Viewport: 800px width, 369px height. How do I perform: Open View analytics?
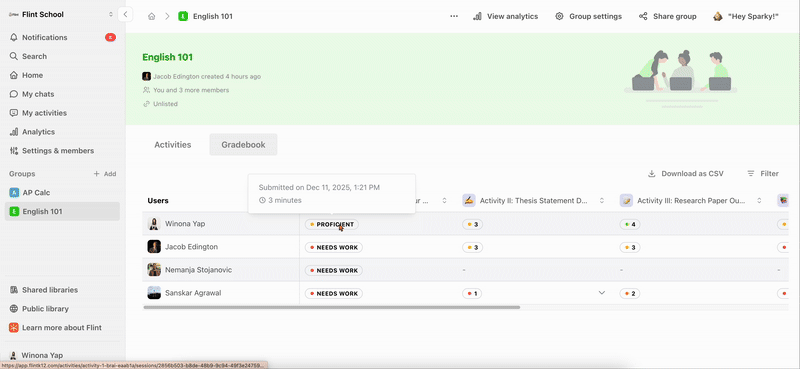[506, 16]
